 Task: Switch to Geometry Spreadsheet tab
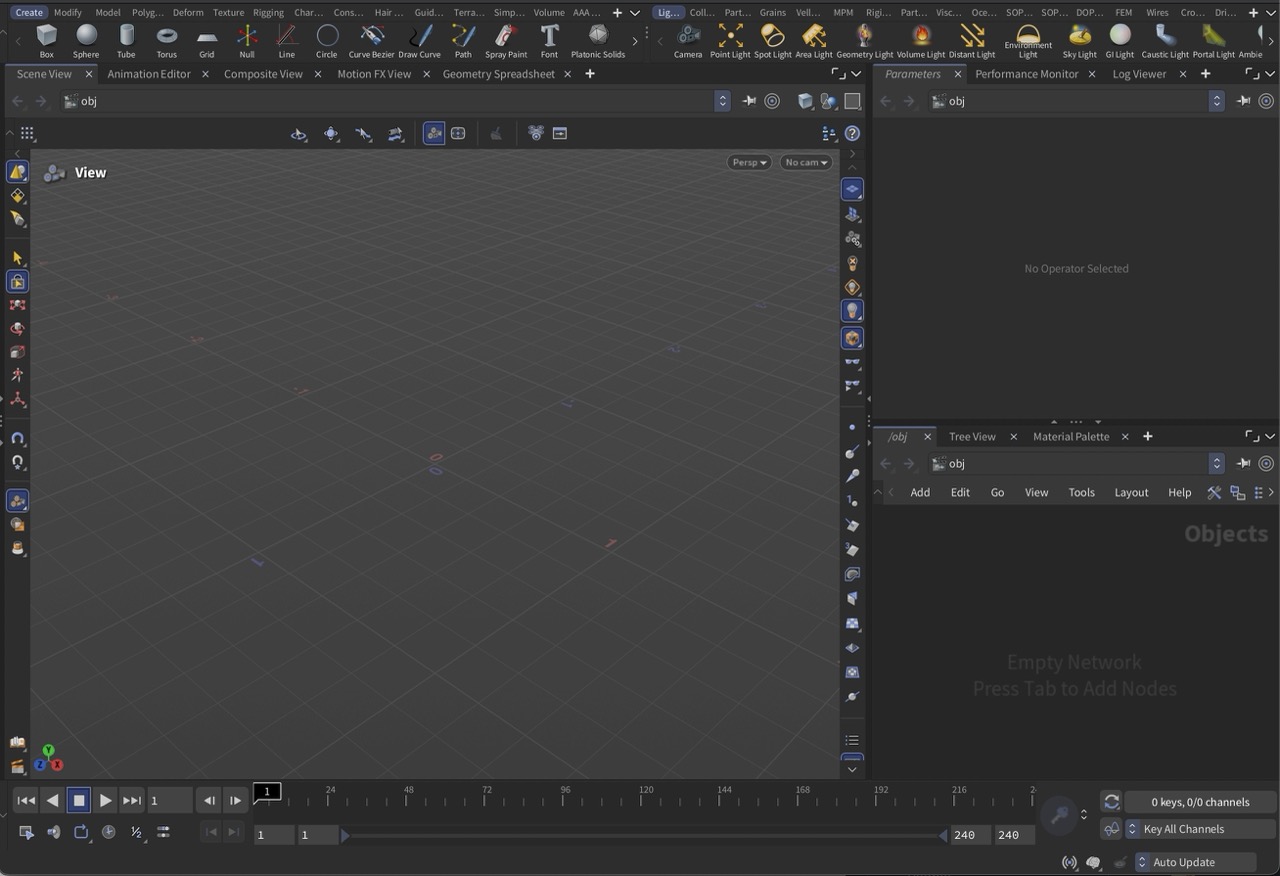click(498, 74)
